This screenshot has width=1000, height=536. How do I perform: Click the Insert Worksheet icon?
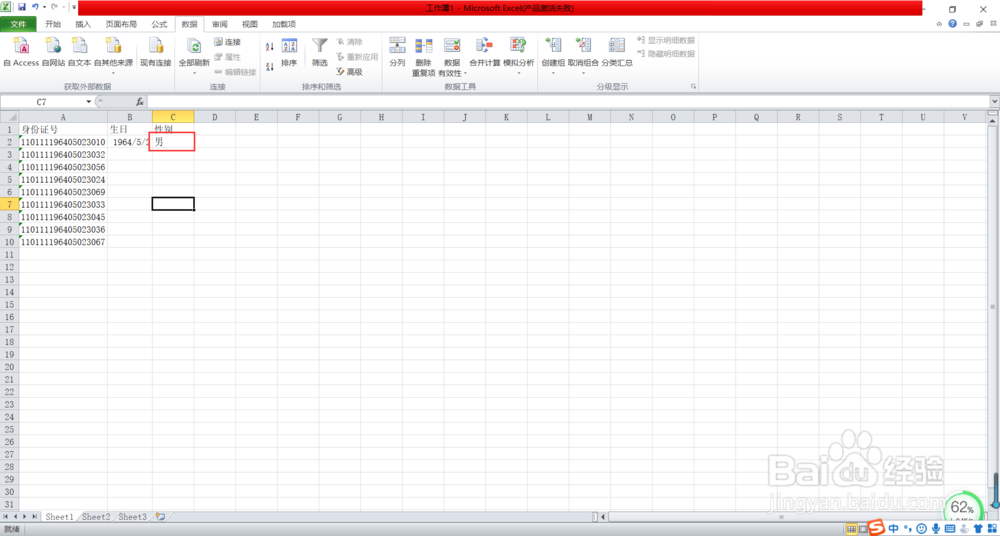160,516
